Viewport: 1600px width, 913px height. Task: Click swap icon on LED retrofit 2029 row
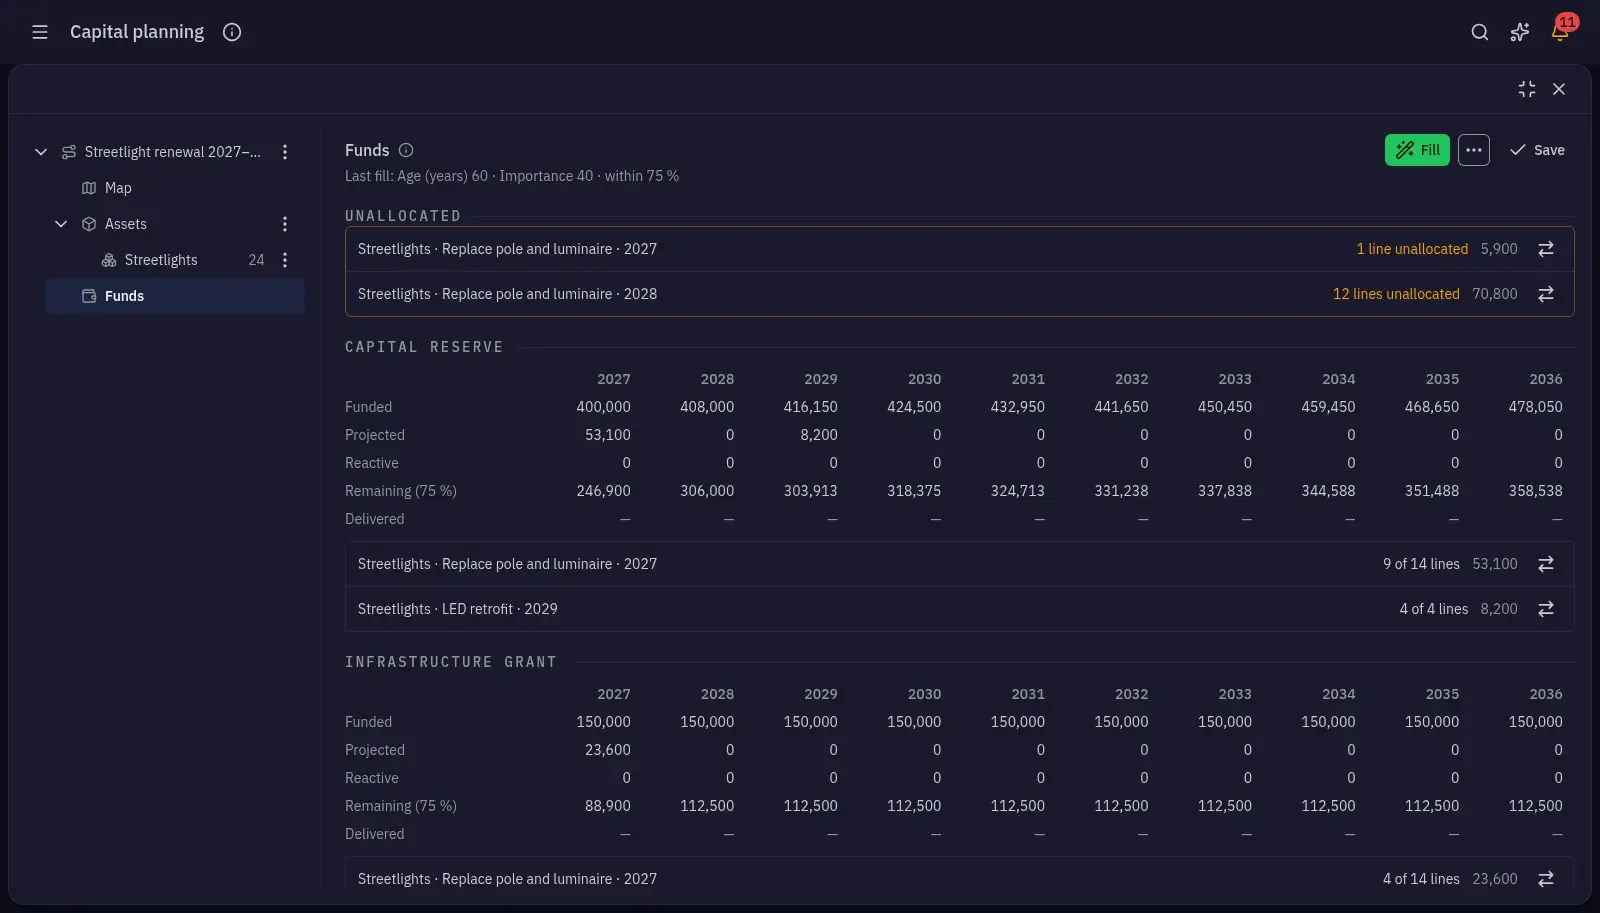(x=1546, y=609)
